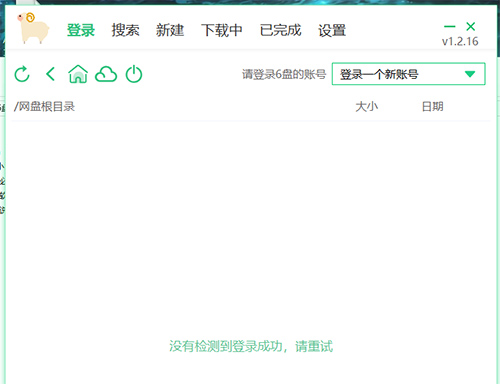
Task: Click the power logout icon
Action: point(134,74)
